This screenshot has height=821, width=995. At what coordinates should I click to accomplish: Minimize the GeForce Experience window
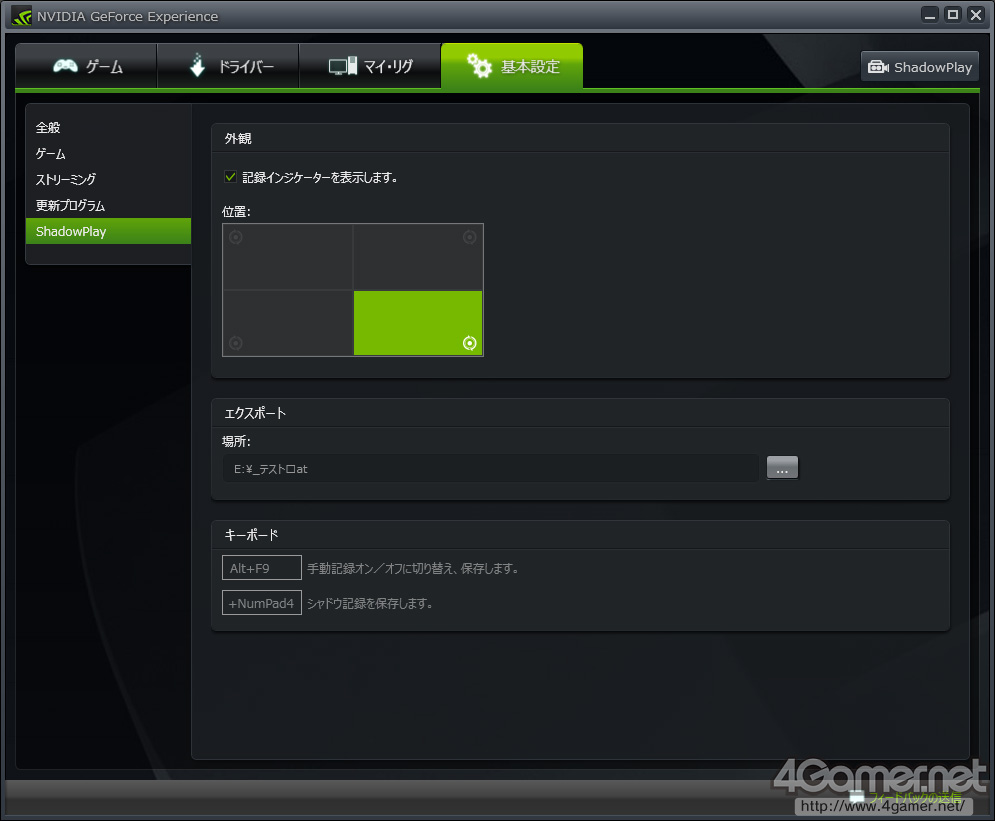[x=930, y=15]
